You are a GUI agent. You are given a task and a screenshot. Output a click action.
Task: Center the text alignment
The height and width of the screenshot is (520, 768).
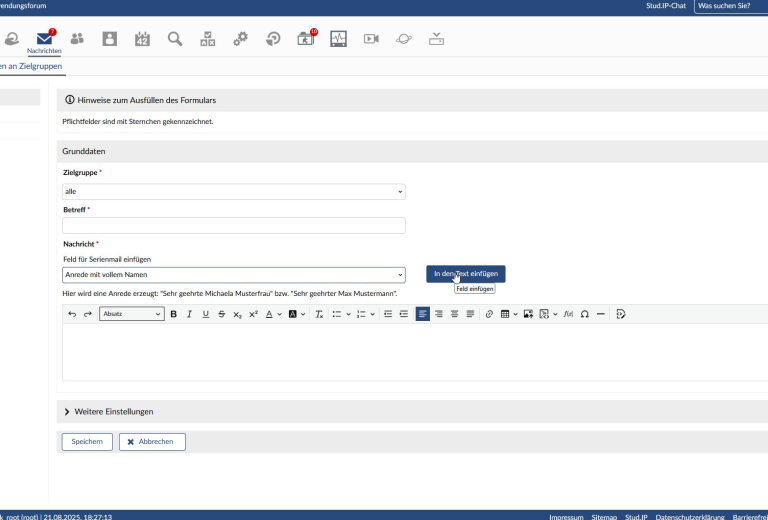tap(455, 314)
